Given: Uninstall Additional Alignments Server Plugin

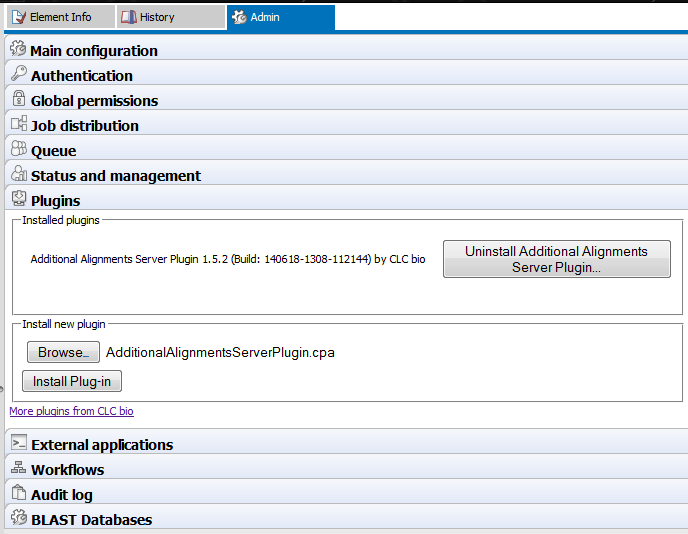Looking at the screenshot, I should tap(557, 259).
